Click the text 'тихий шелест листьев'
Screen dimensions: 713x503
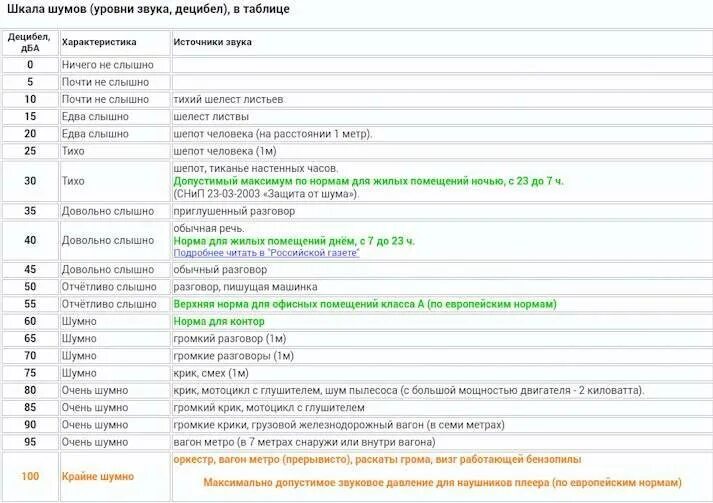[x=228, y=99]
